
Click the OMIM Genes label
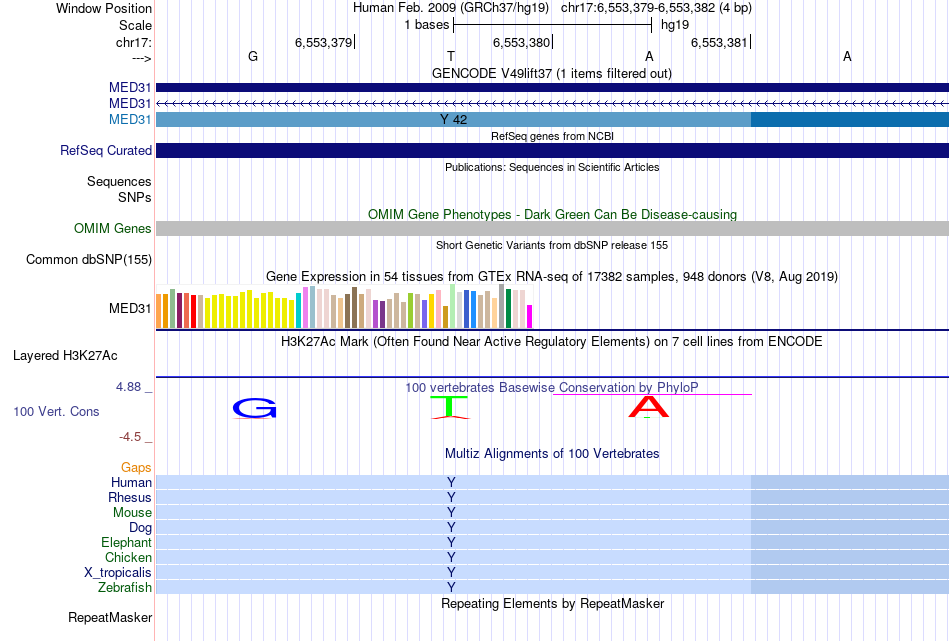tap(112, 228)
